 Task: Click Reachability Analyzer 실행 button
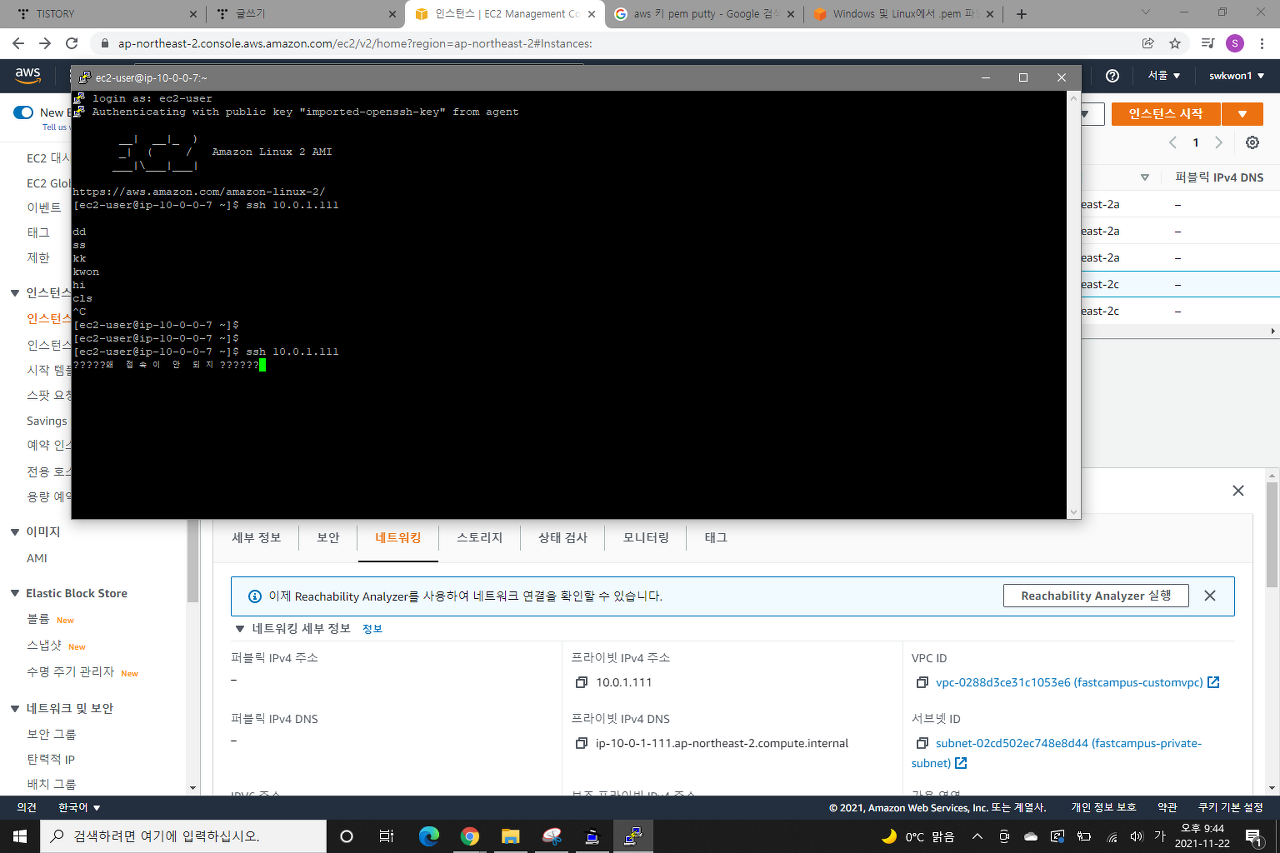(x=1095, y=595)
